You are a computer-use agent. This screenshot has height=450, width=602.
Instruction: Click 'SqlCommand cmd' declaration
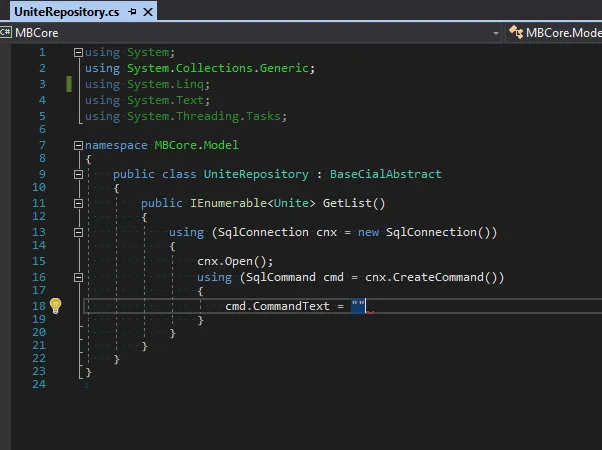294,277
